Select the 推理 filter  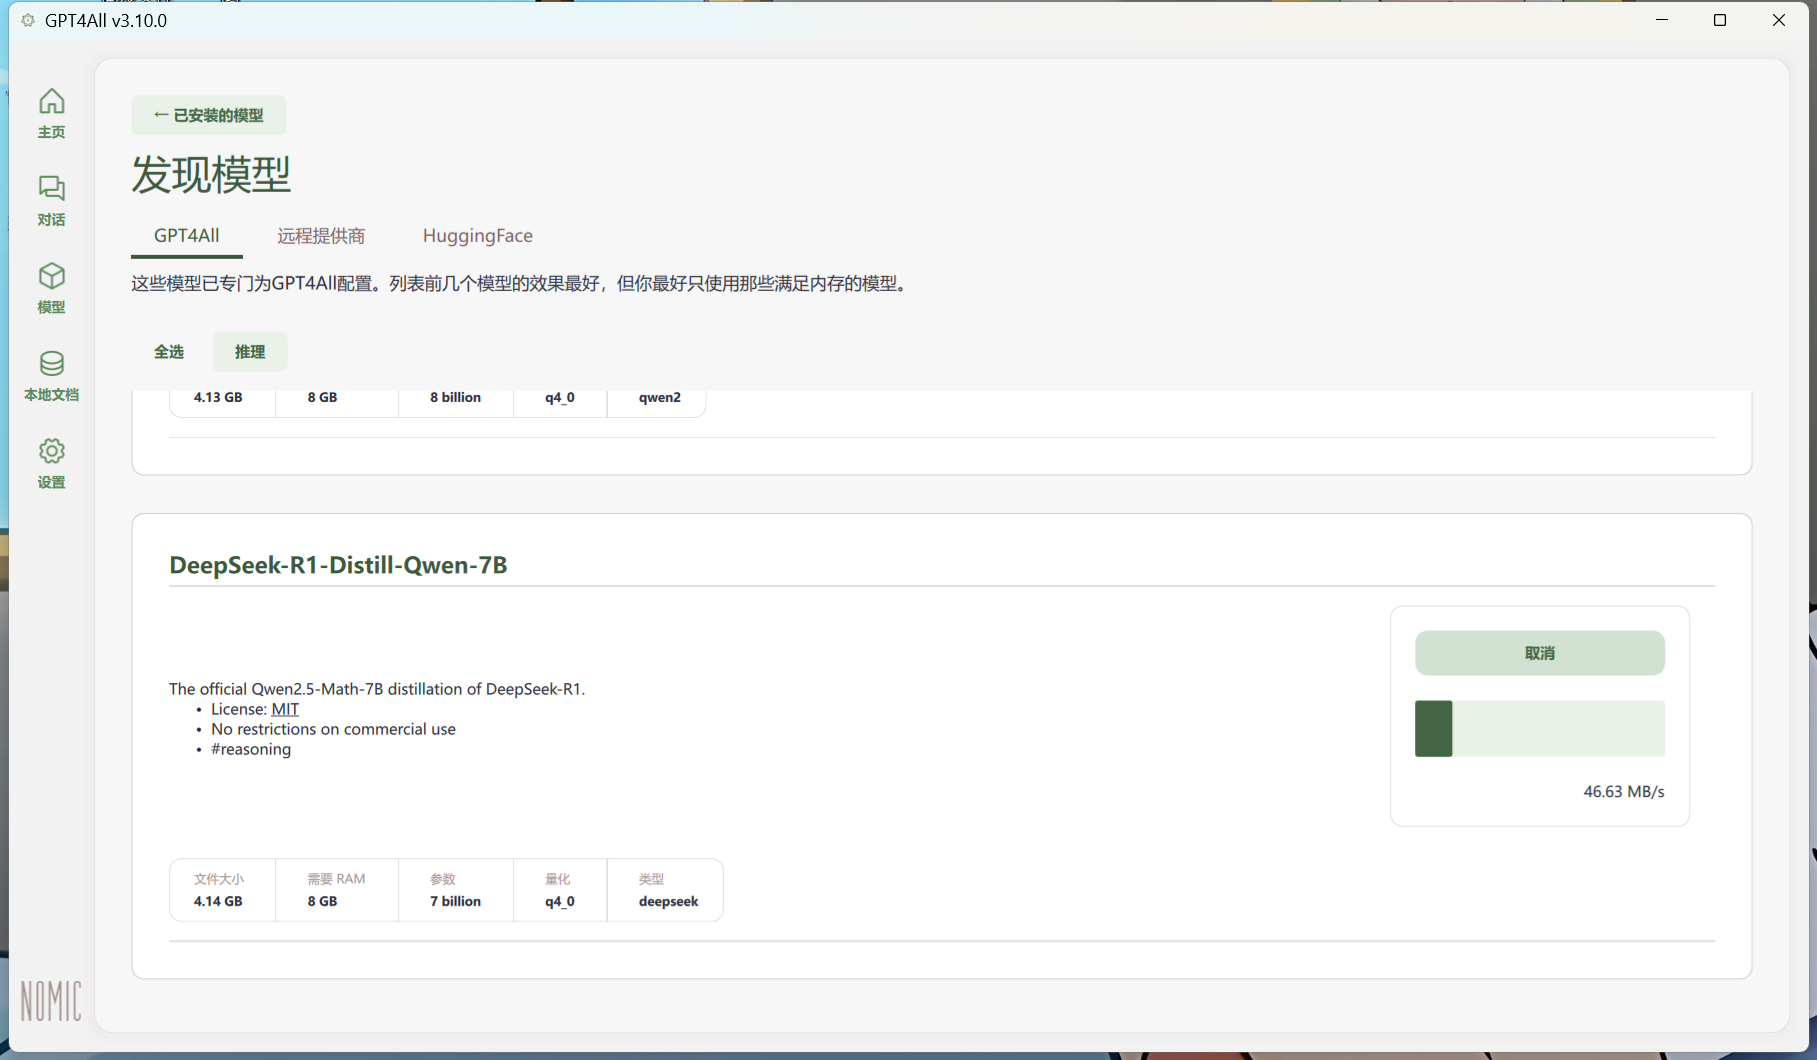click(250, 351)
